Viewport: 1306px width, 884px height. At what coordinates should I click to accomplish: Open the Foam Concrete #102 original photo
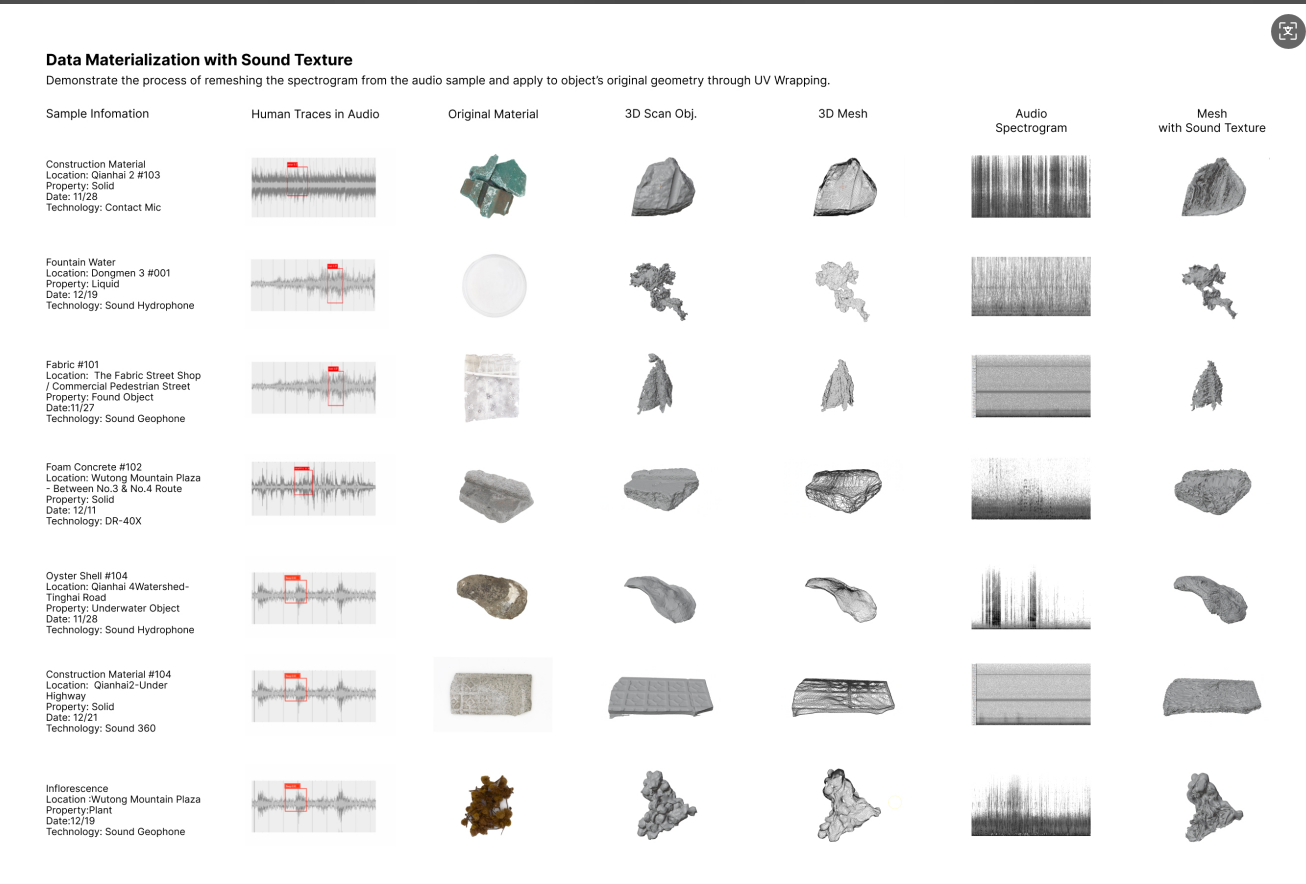(495, 495)
